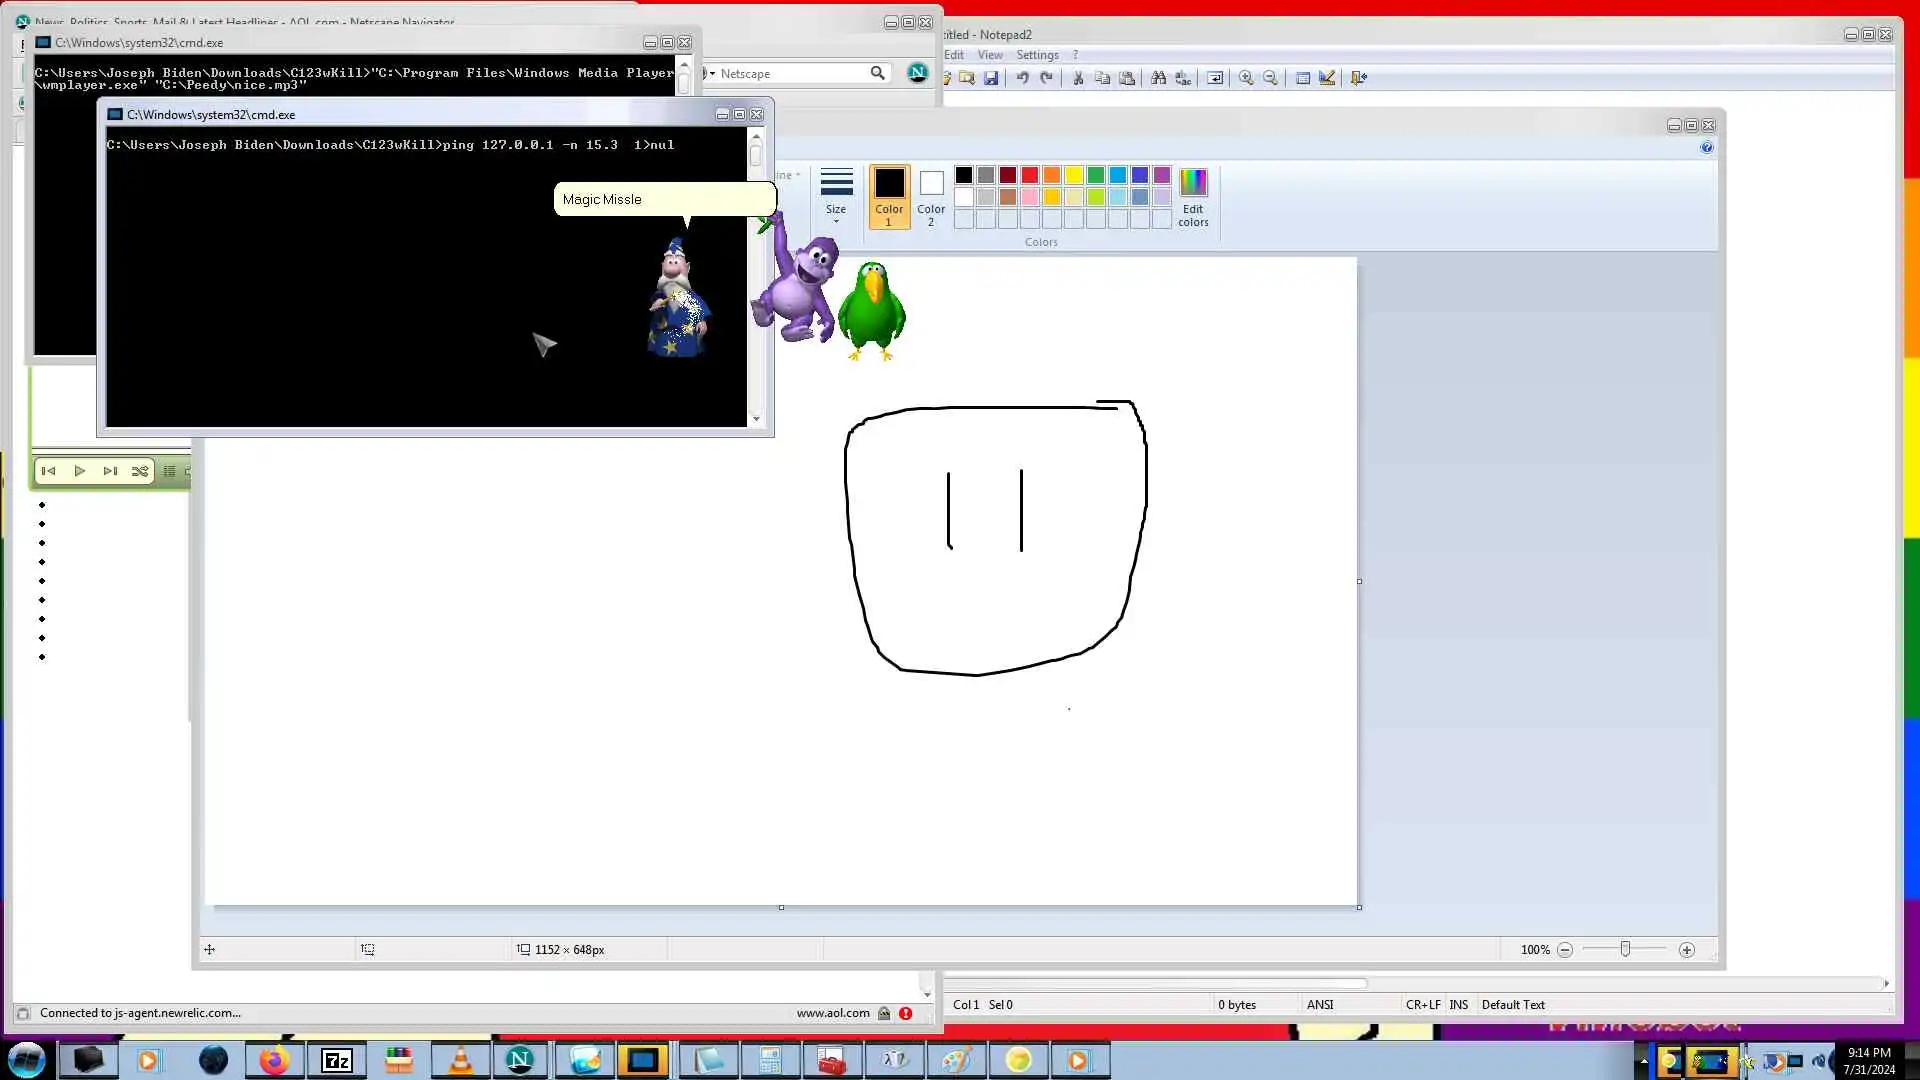Click the Play button in Media Player
Viewport: 1920px width, 1080px height.
coord(80,471)
